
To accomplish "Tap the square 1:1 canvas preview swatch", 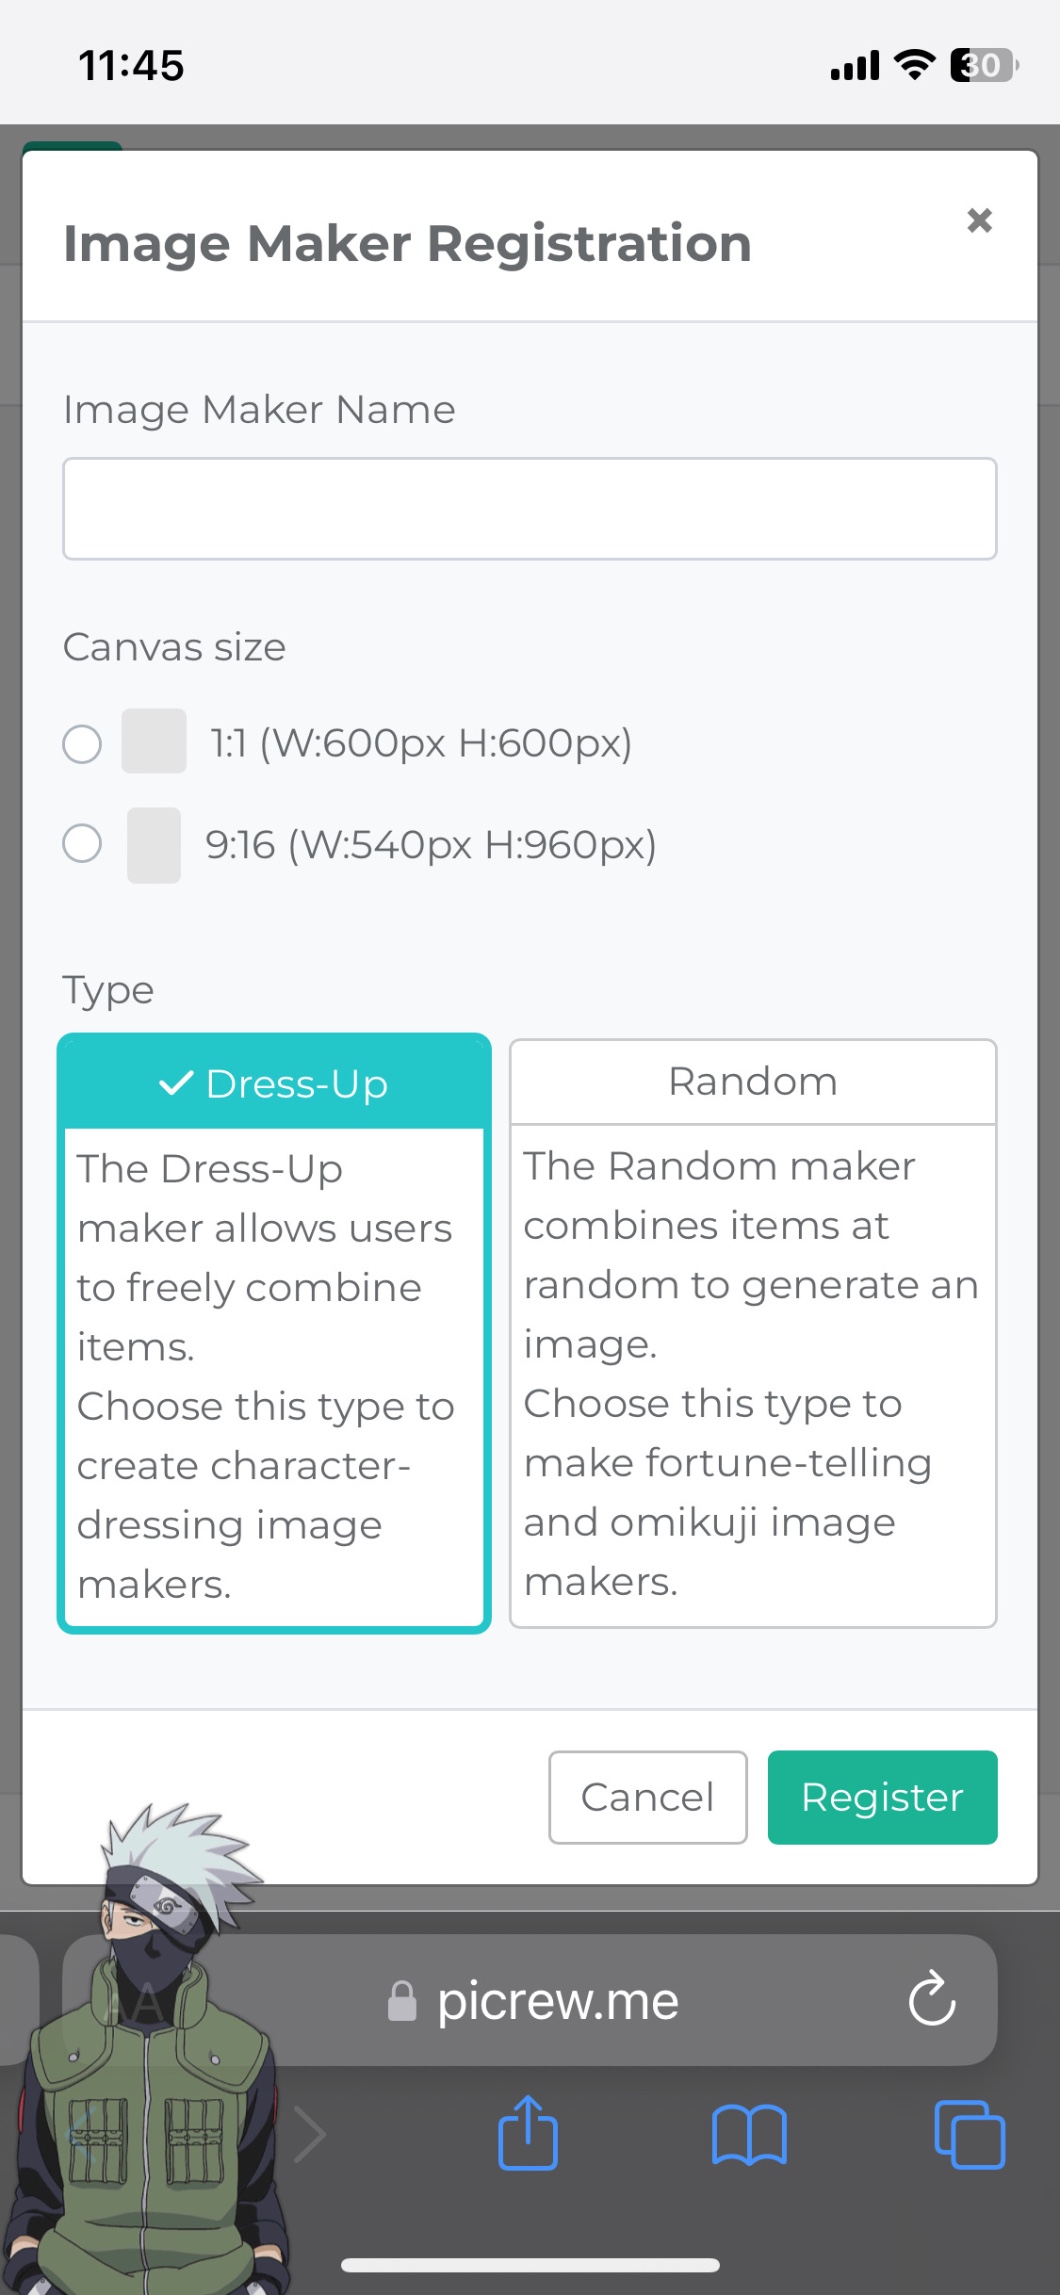I will coord(154,741).
